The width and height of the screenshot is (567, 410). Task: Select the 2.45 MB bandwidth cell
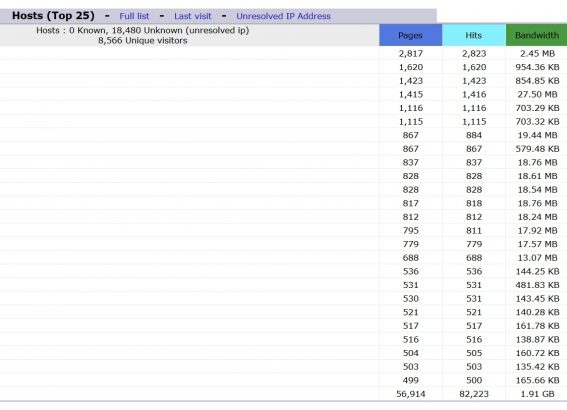tap(537, 54)
